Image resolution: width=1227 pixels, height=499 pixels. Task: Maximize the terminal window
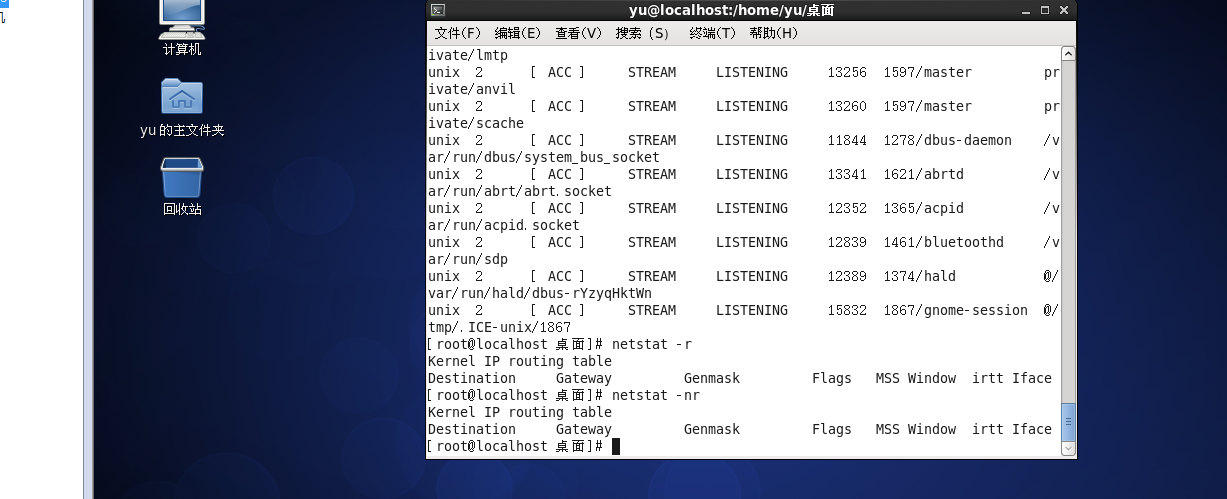(1045, 10)
